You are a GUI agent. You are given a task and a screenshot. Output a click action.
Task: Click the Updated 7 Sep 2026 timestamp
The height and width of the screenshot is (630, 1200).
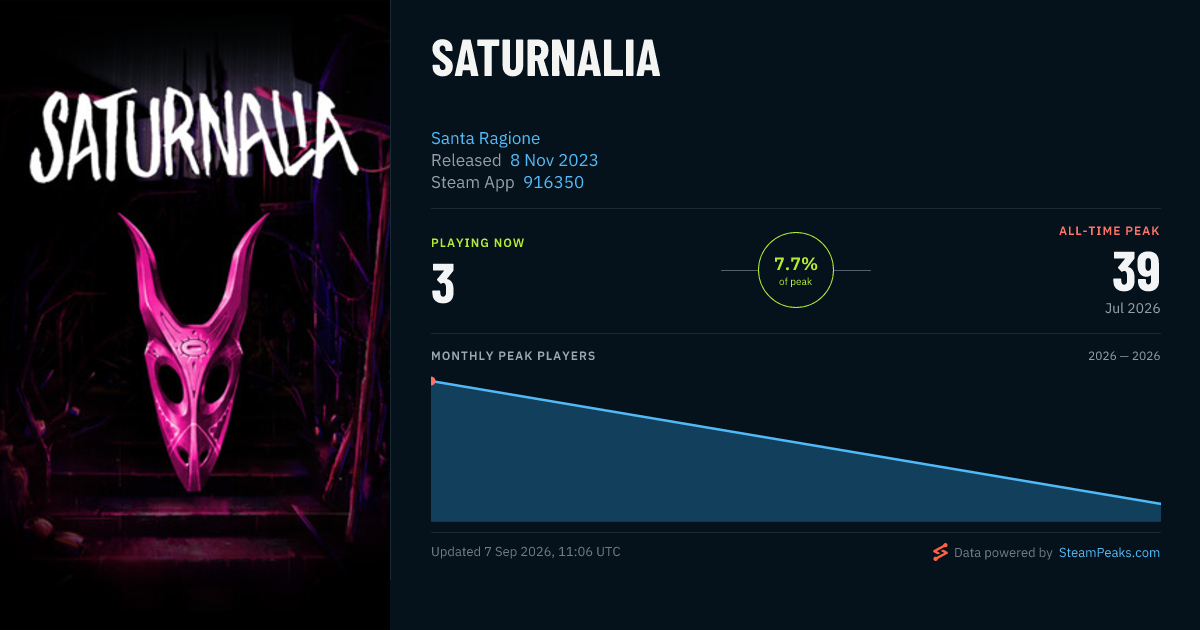point(526,552)
